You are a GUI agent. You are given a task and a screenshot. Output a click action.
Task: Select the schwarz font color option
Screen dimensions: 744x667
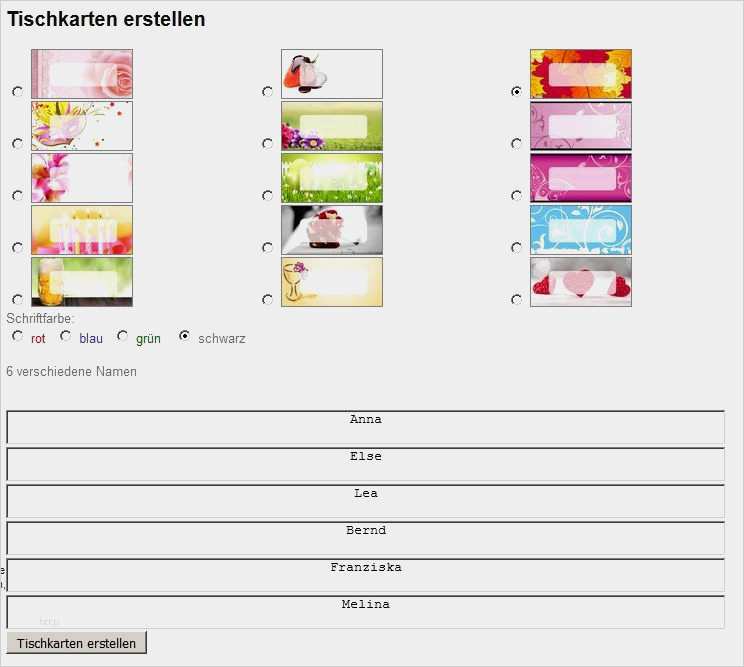click(x=184, y=337)
